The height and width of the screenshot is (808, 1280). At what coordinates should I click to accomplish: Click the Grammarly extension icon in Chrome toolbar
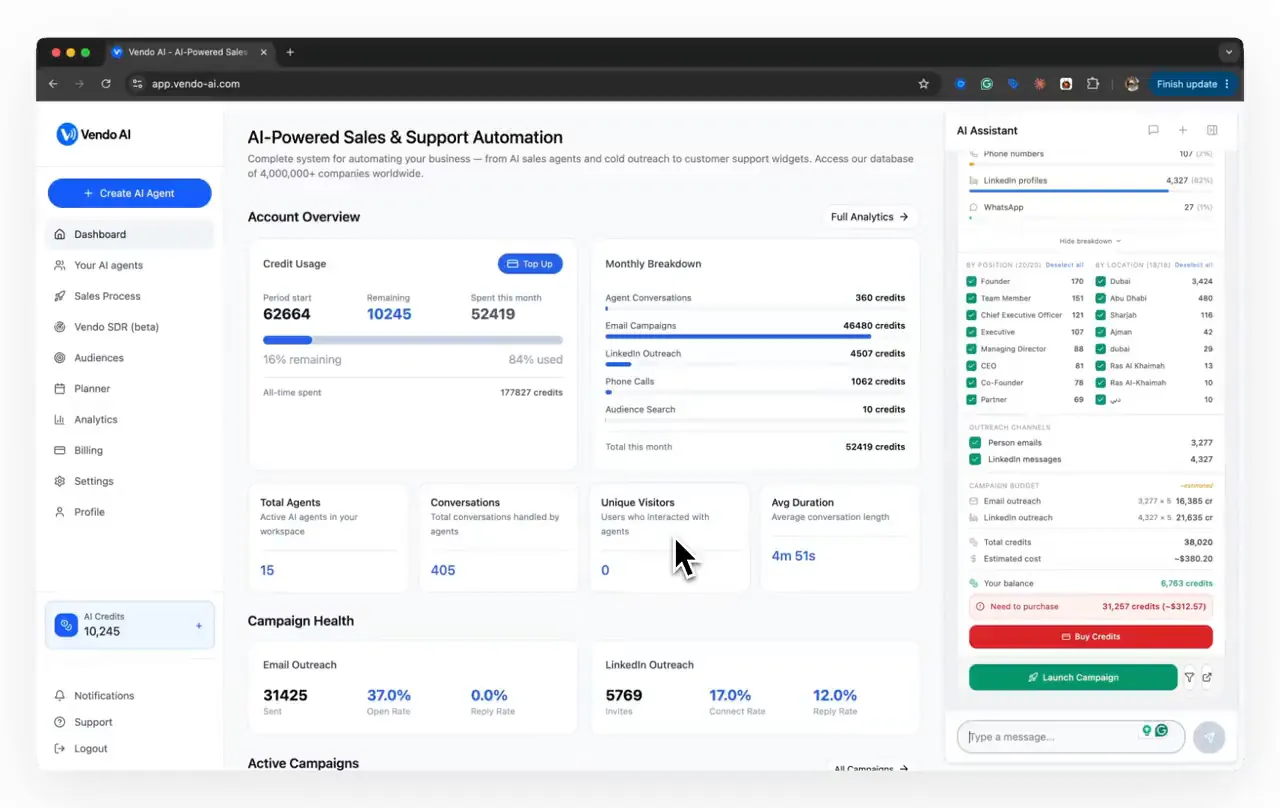[987, 84]
